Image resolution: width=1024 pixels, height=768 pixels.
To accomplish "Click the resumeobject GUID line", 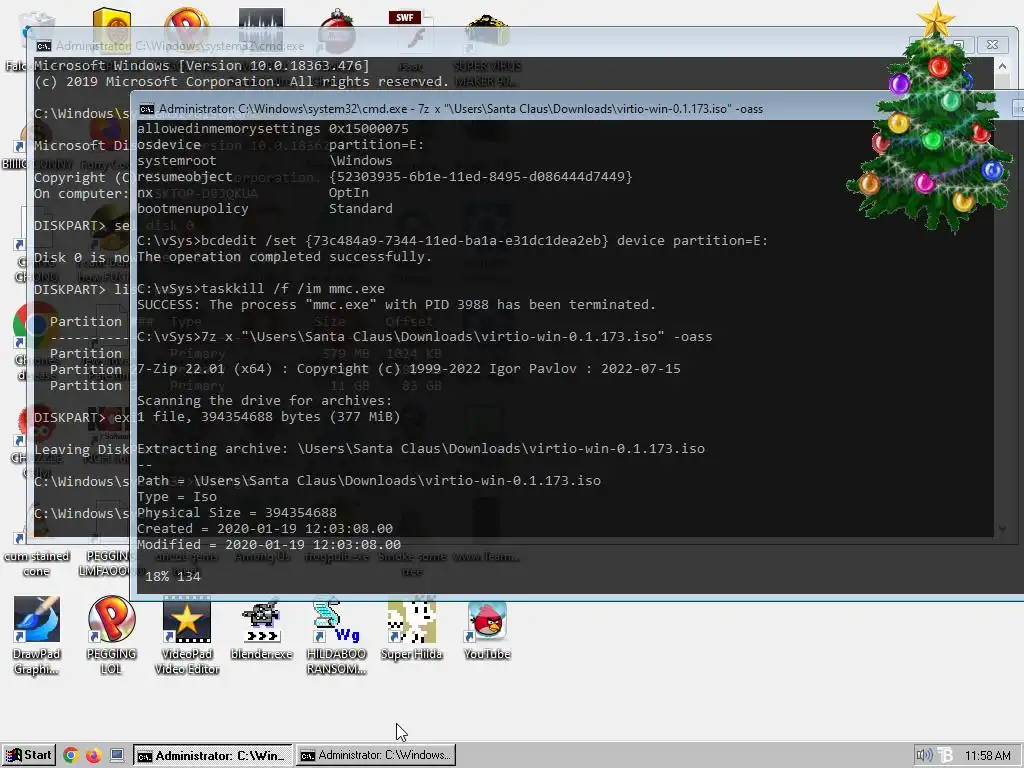I will pos(385,176).
